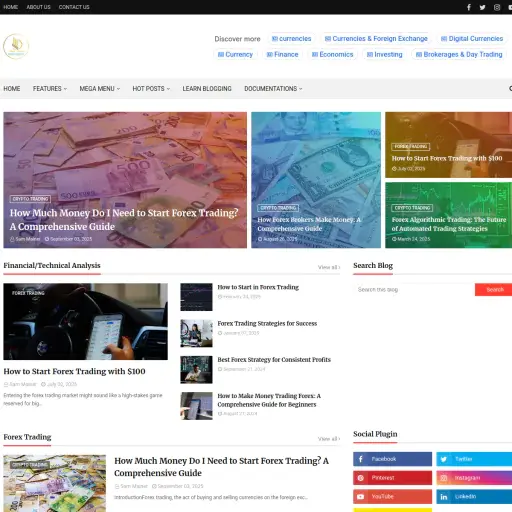Open ABOUT US in top bar
The image size is (512, 512).
(x=38, y=7)
